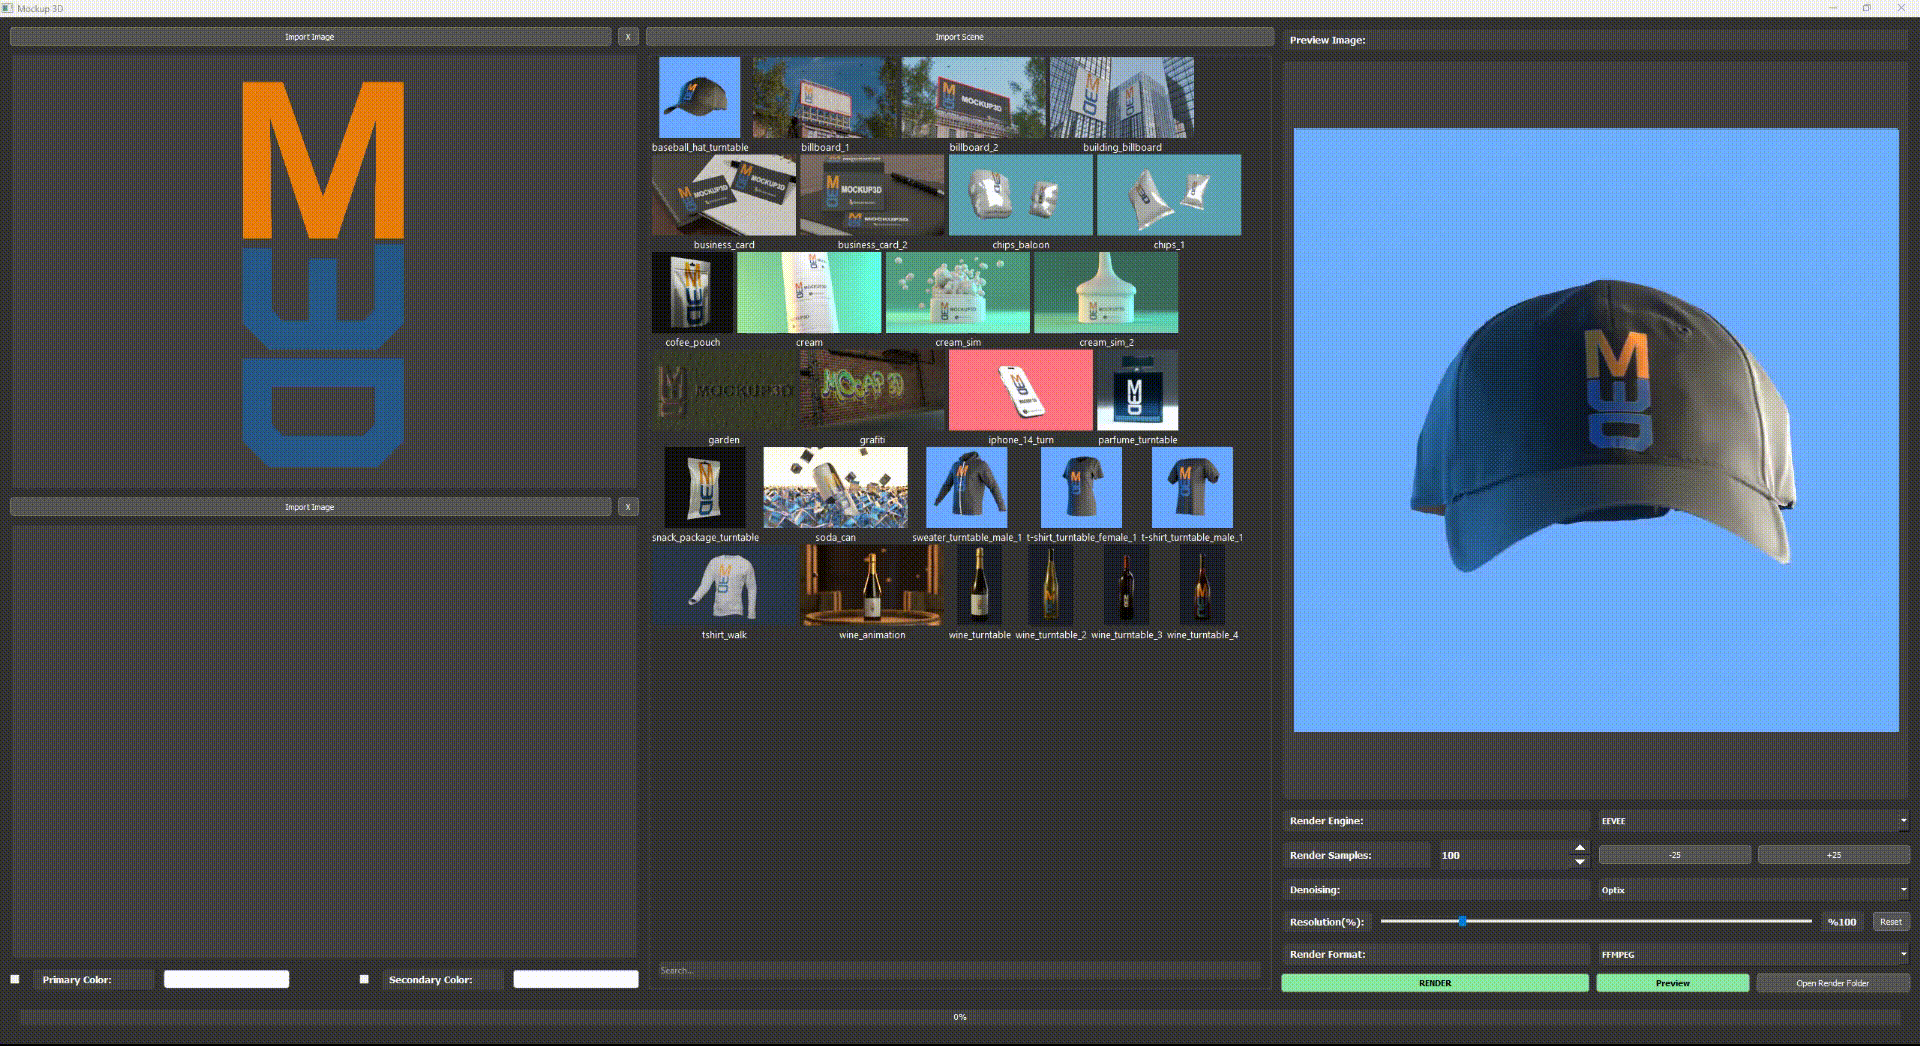Toggle the Secondary Color checkbox
This screenshot has width=1920, height=1046.
click(x=364, y=979)
